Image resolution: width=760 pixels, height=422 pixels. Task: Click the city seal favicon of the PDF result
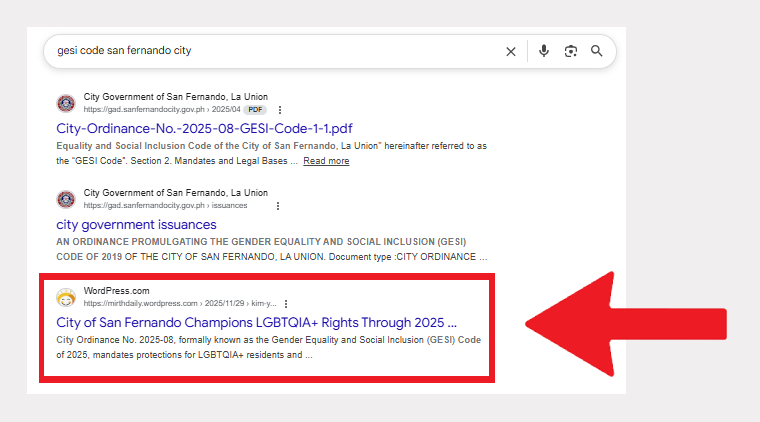(x=66, y=103)
